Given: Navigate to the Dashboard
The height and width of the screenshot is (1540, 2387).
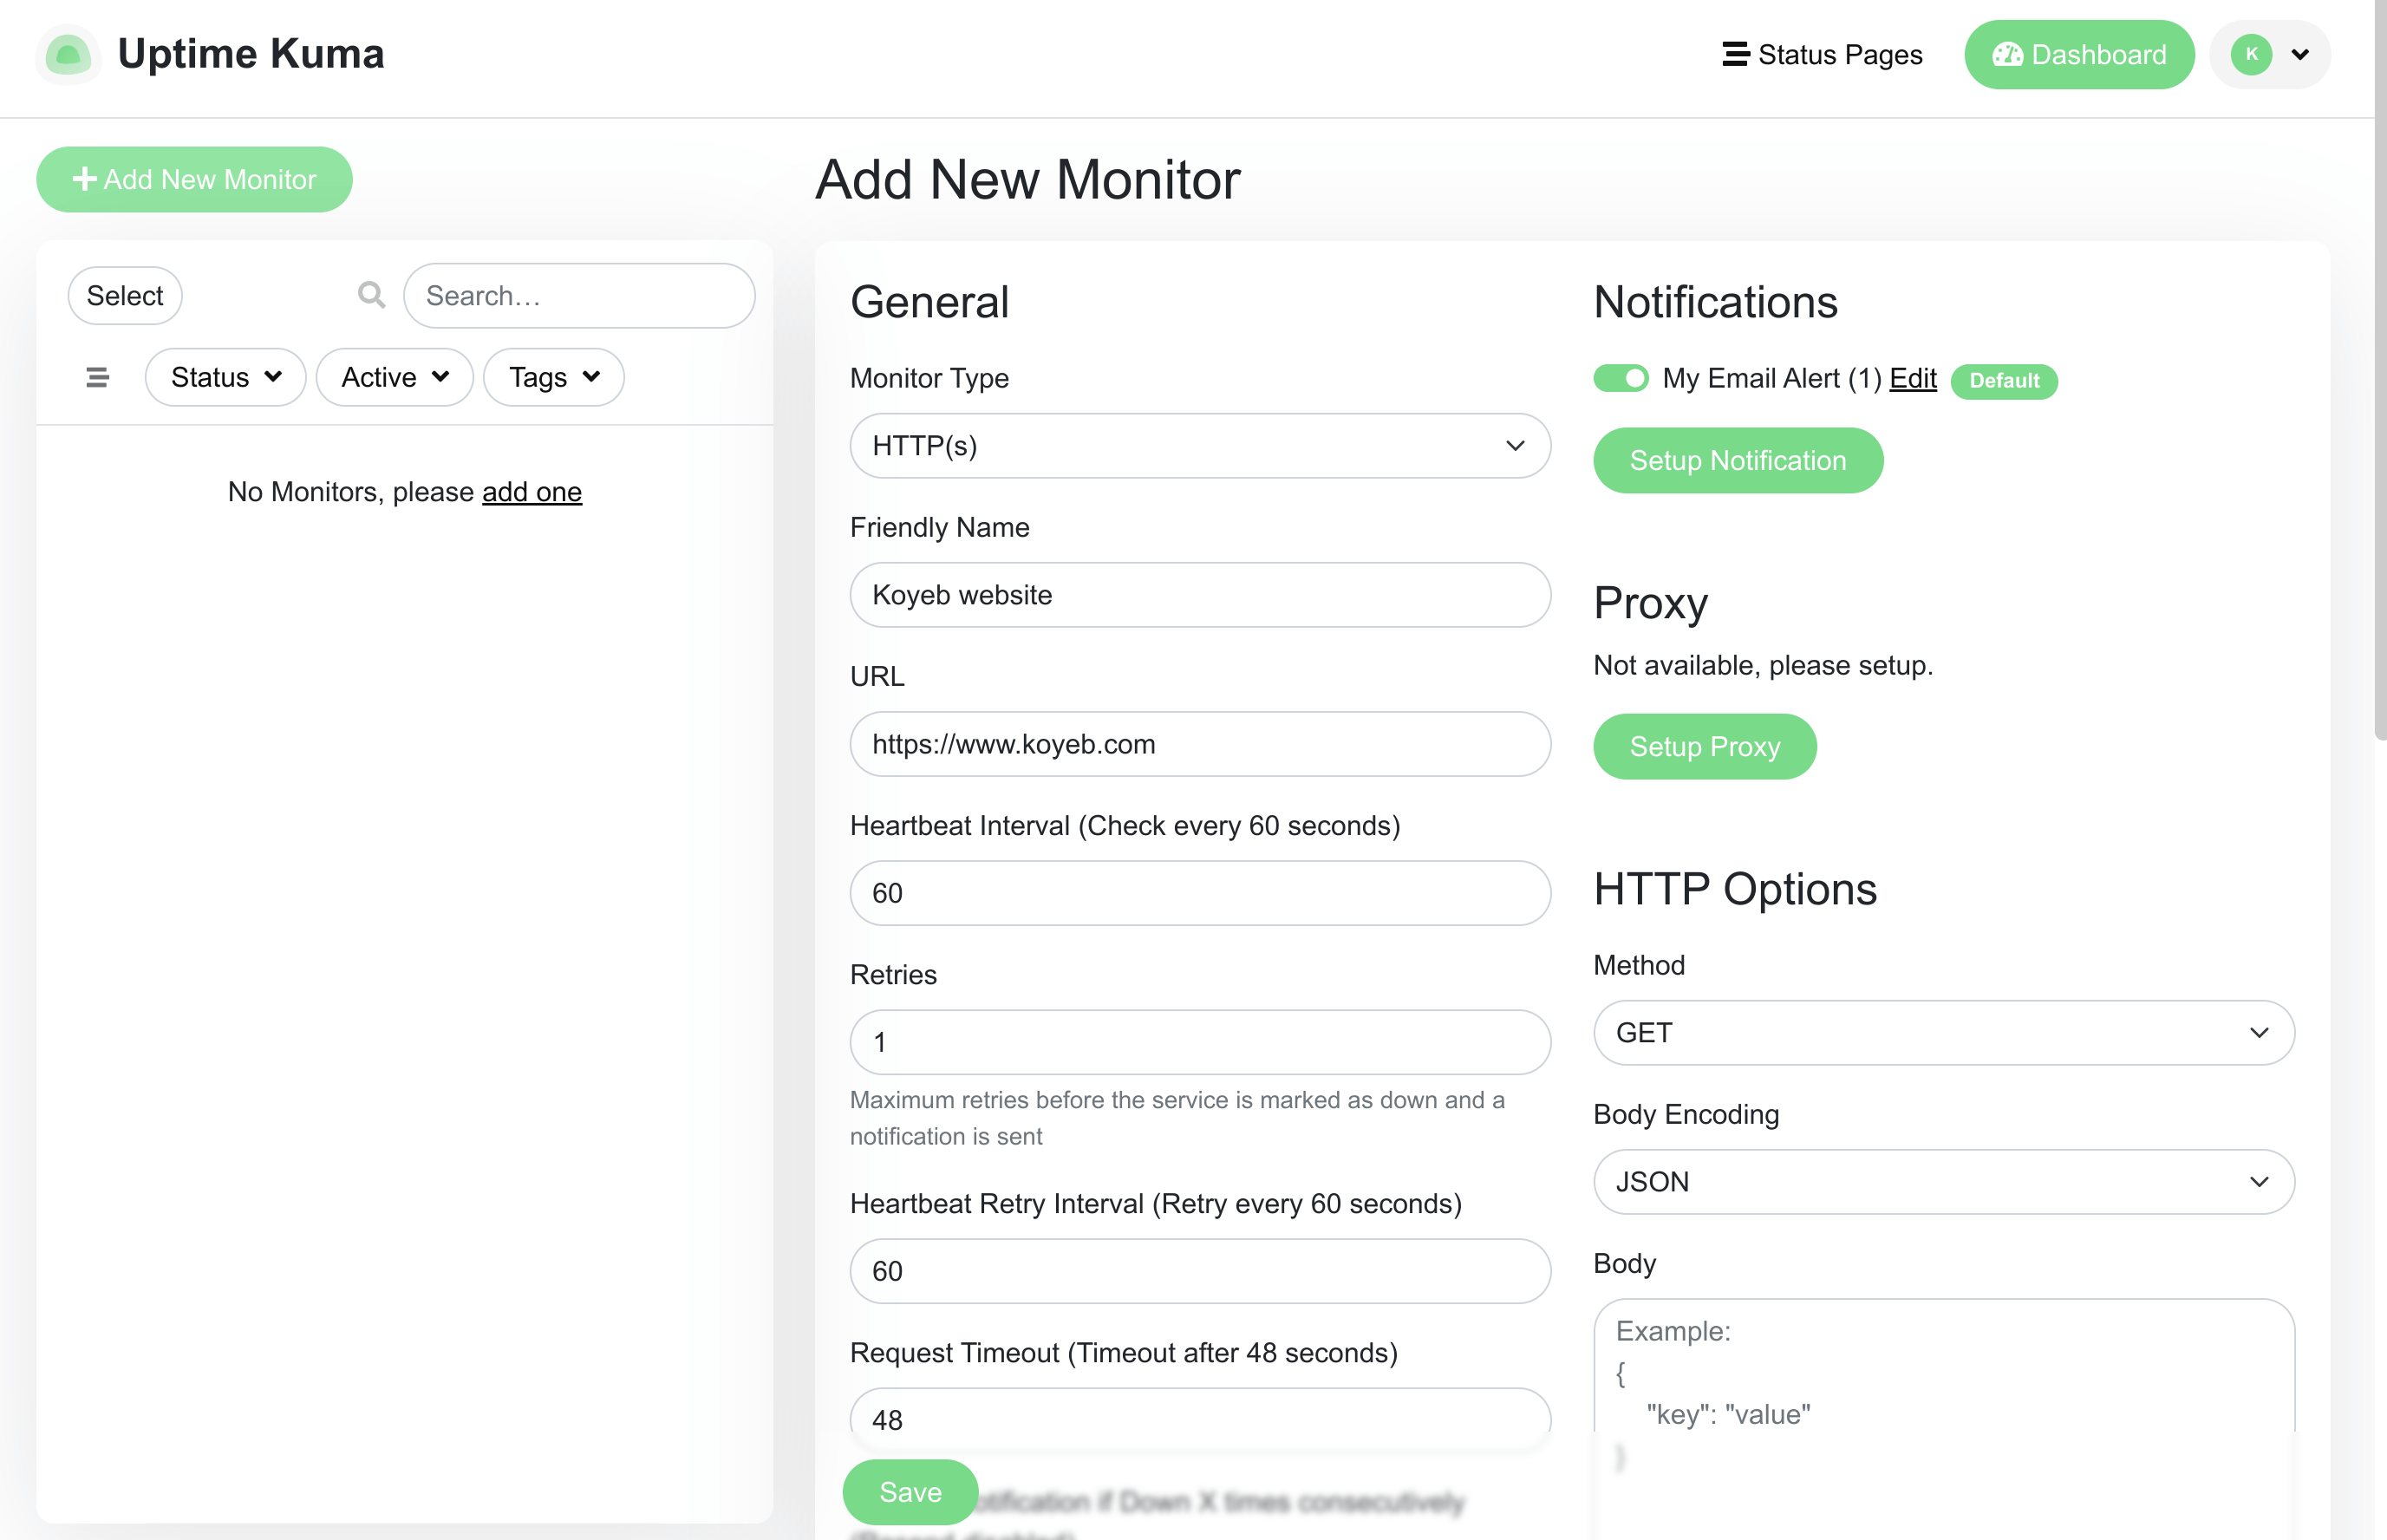Looking at the screenshot, I should pyautogui.click(x=2078, y=54).
